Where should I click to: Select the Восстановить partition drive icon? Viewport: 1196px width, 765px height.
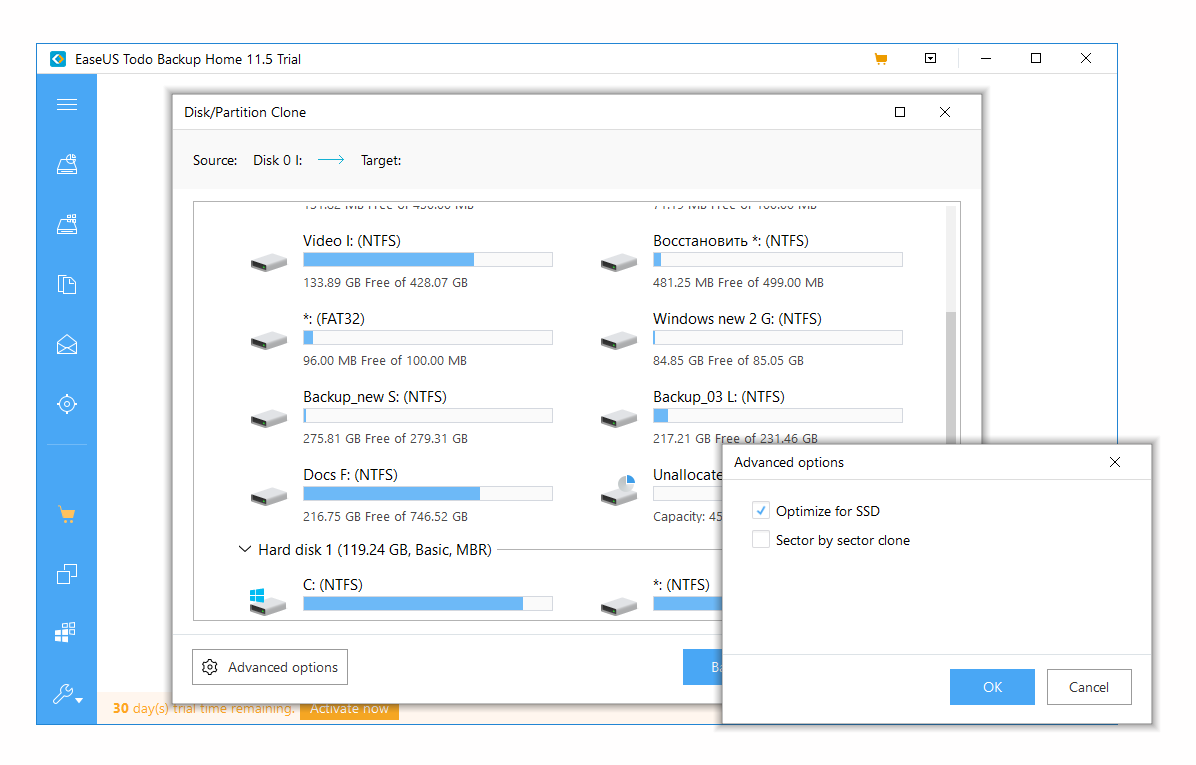click(619, 263)
